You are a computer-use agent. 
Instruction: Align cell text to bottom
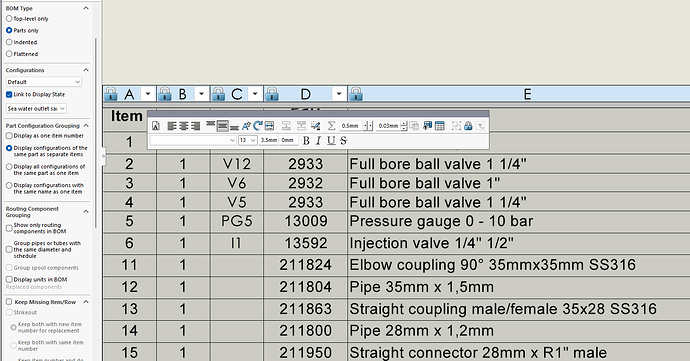tap(234, 127)
